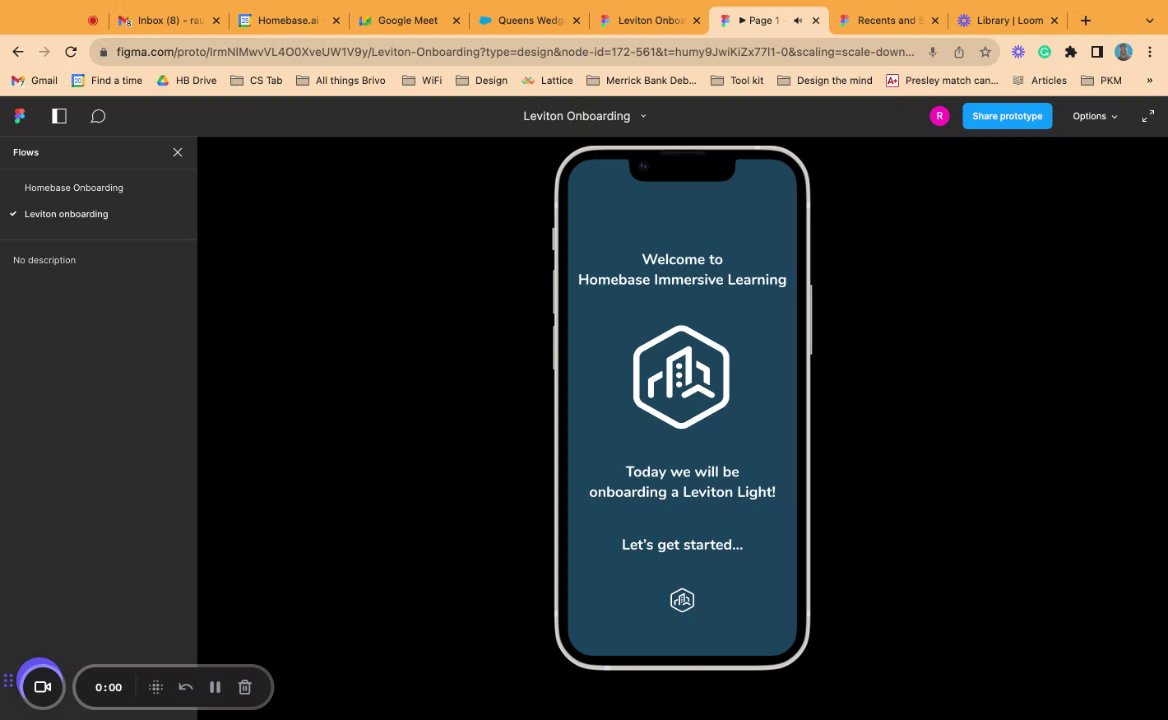Screen dimensions: 1168x720
Task: Open the Chrome three-dot menu
Action: (1150, 51)
